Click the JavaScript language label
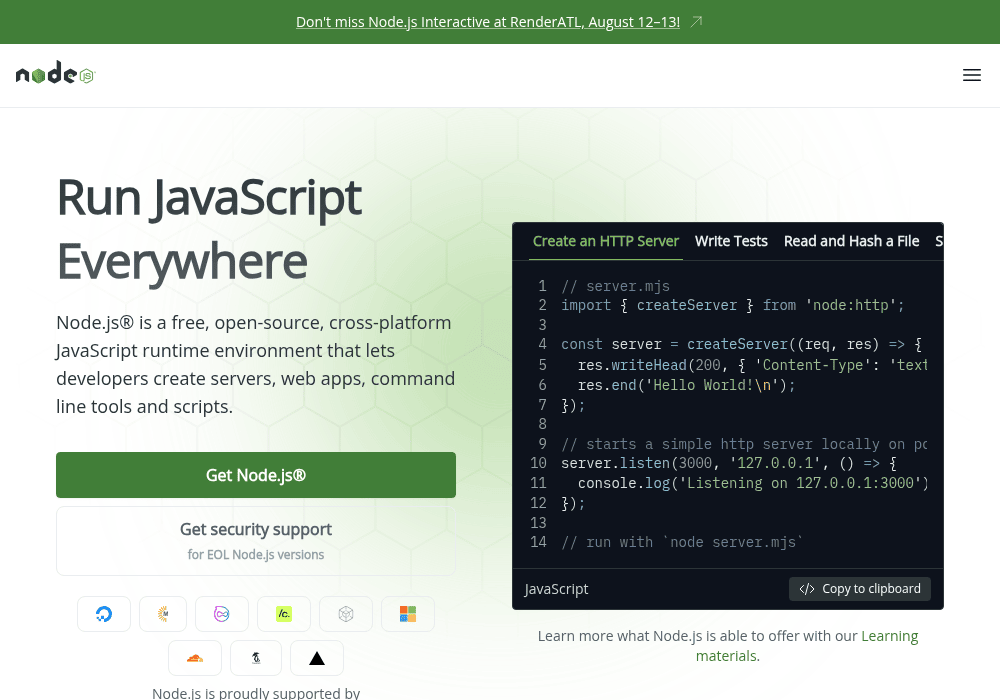Viewport: 1000px width, 700px height. (x=556, y=589)
